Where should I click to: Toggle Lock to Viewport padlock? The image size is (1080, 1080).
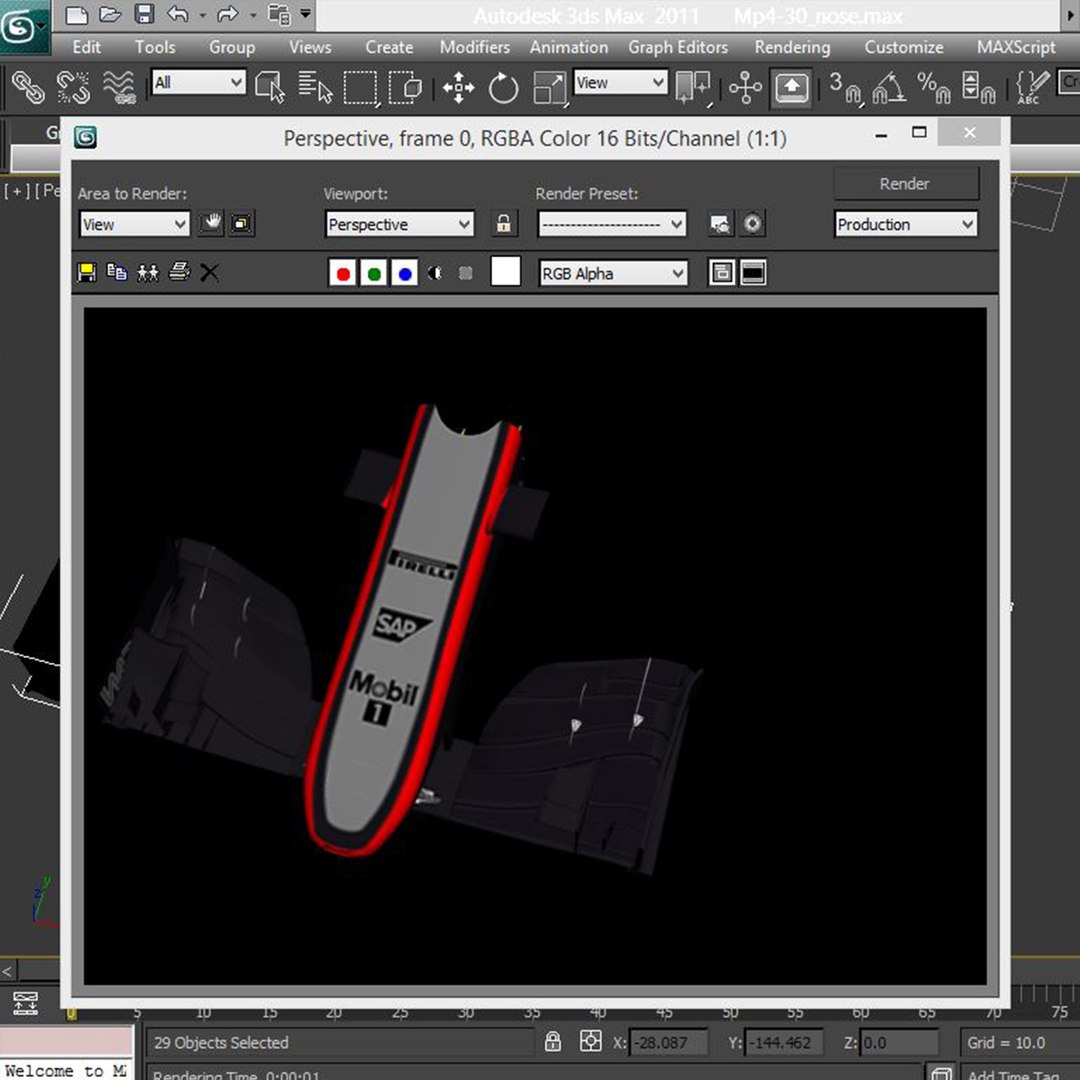point(504,224)
